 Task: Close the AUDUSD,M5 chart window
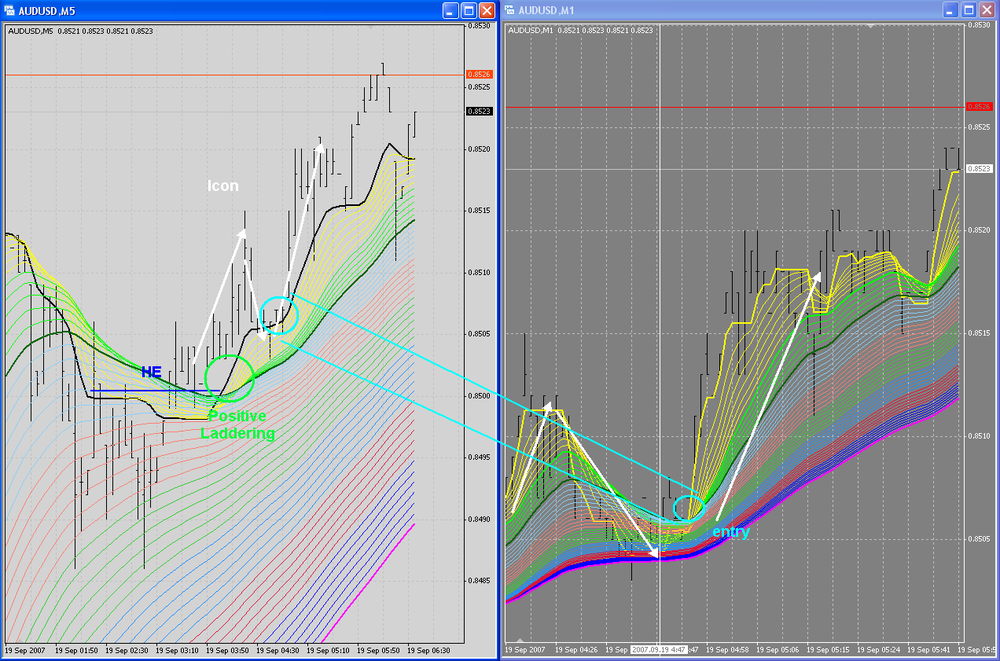(487, 10)
